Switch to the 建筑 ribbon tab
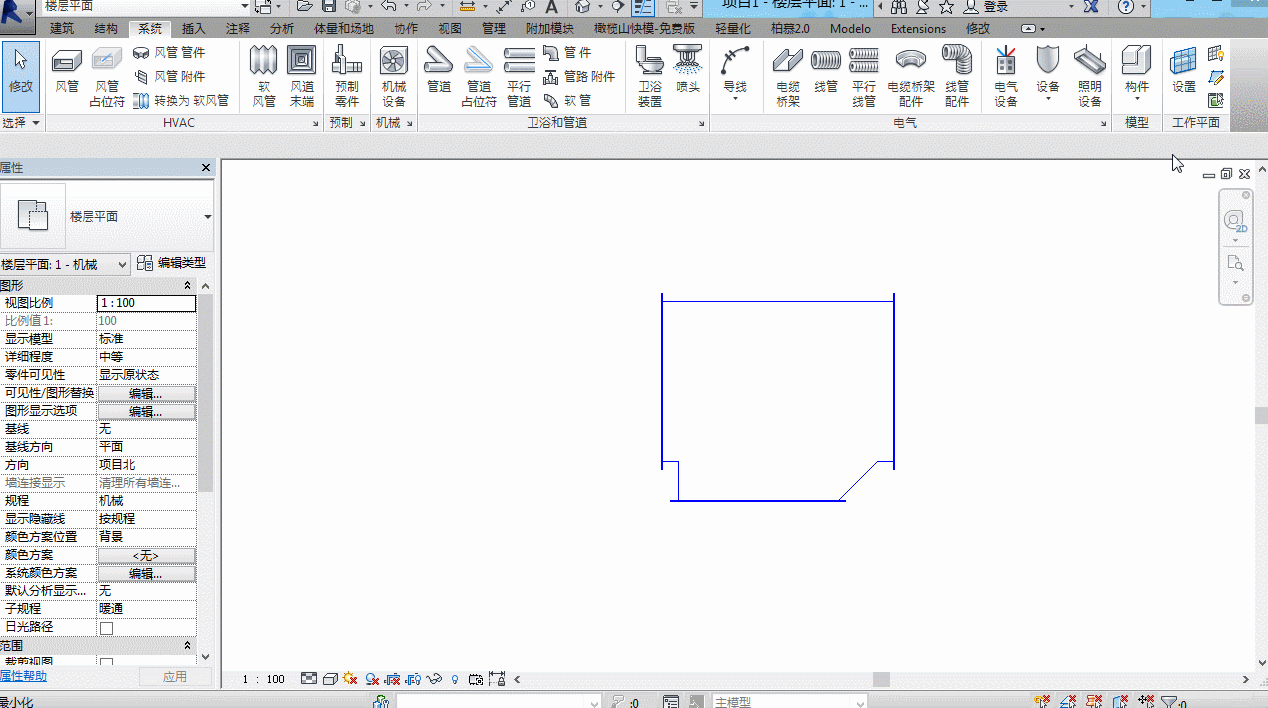 62,29
